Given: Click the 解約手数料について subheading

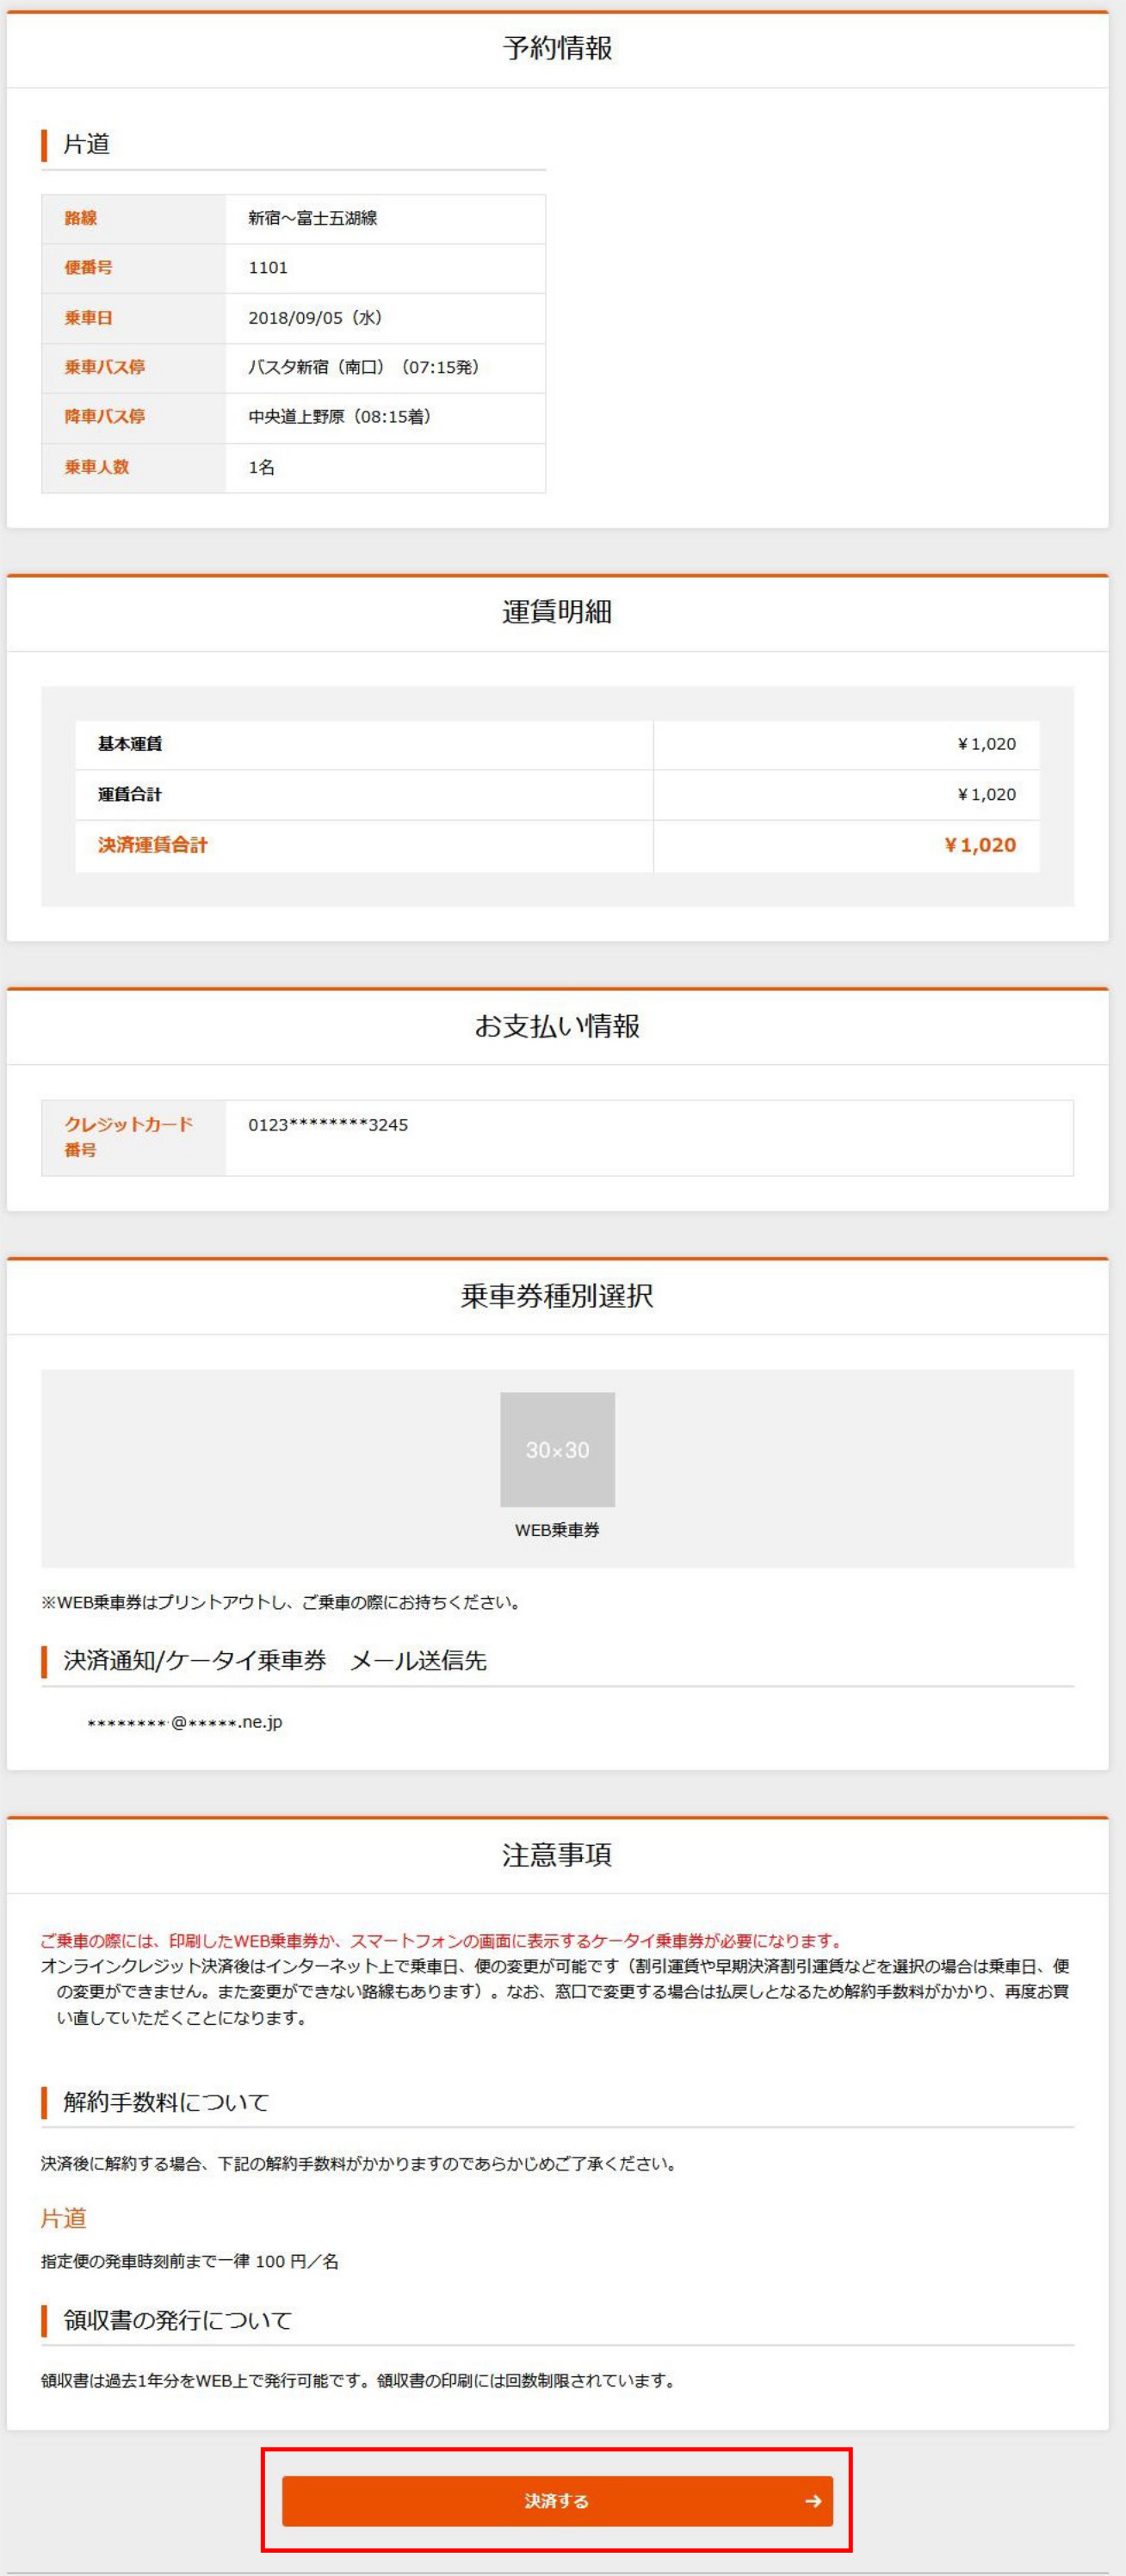Looking at the screenshot, I should pos(167,2102).
